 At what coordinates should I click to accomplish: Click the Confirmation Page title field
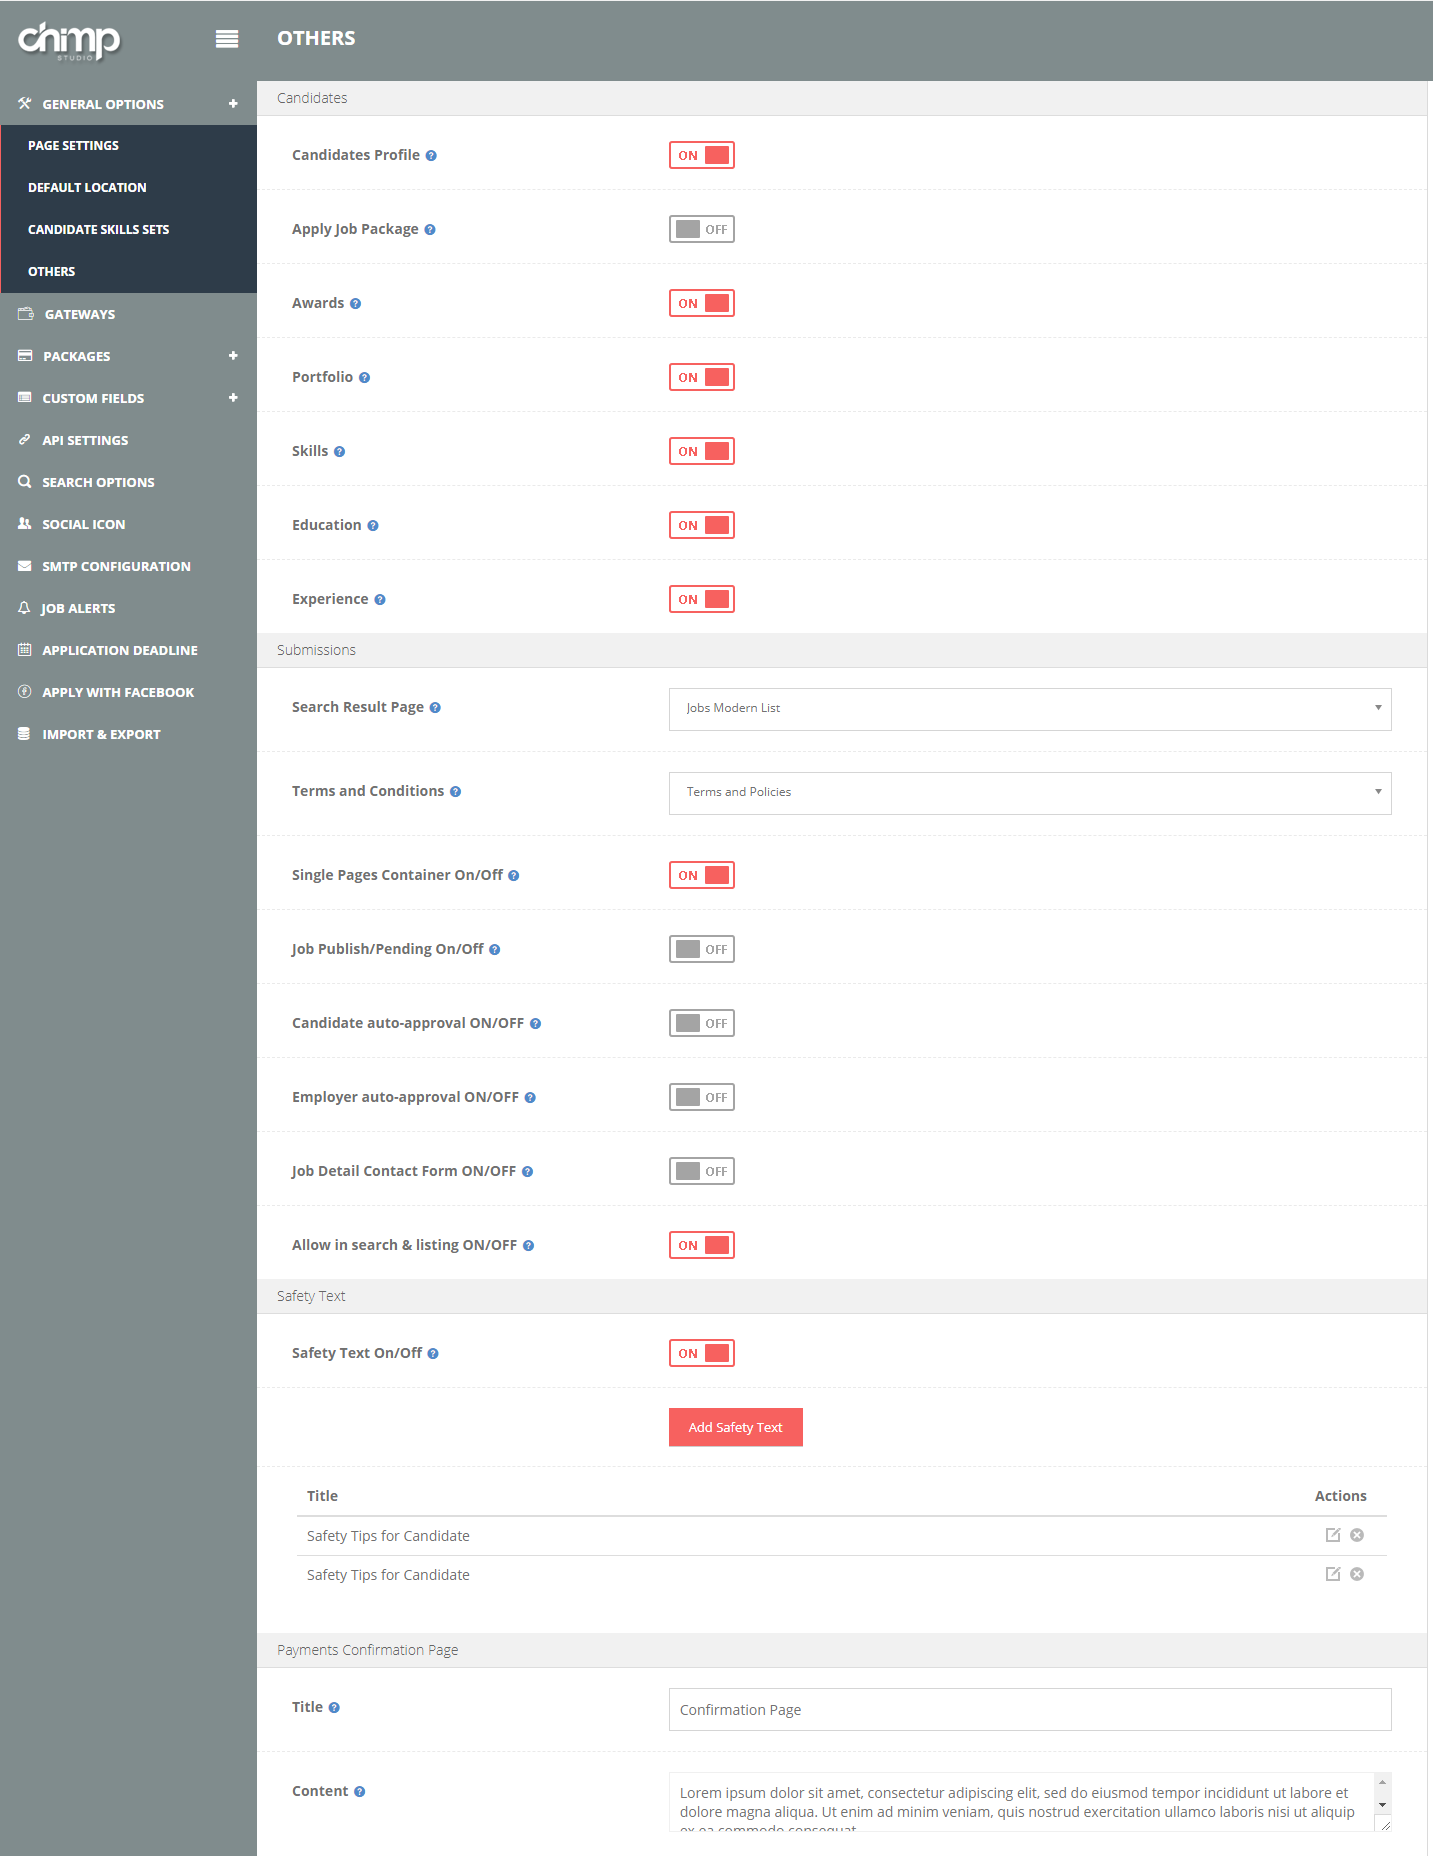(x=1029, y=1710)
